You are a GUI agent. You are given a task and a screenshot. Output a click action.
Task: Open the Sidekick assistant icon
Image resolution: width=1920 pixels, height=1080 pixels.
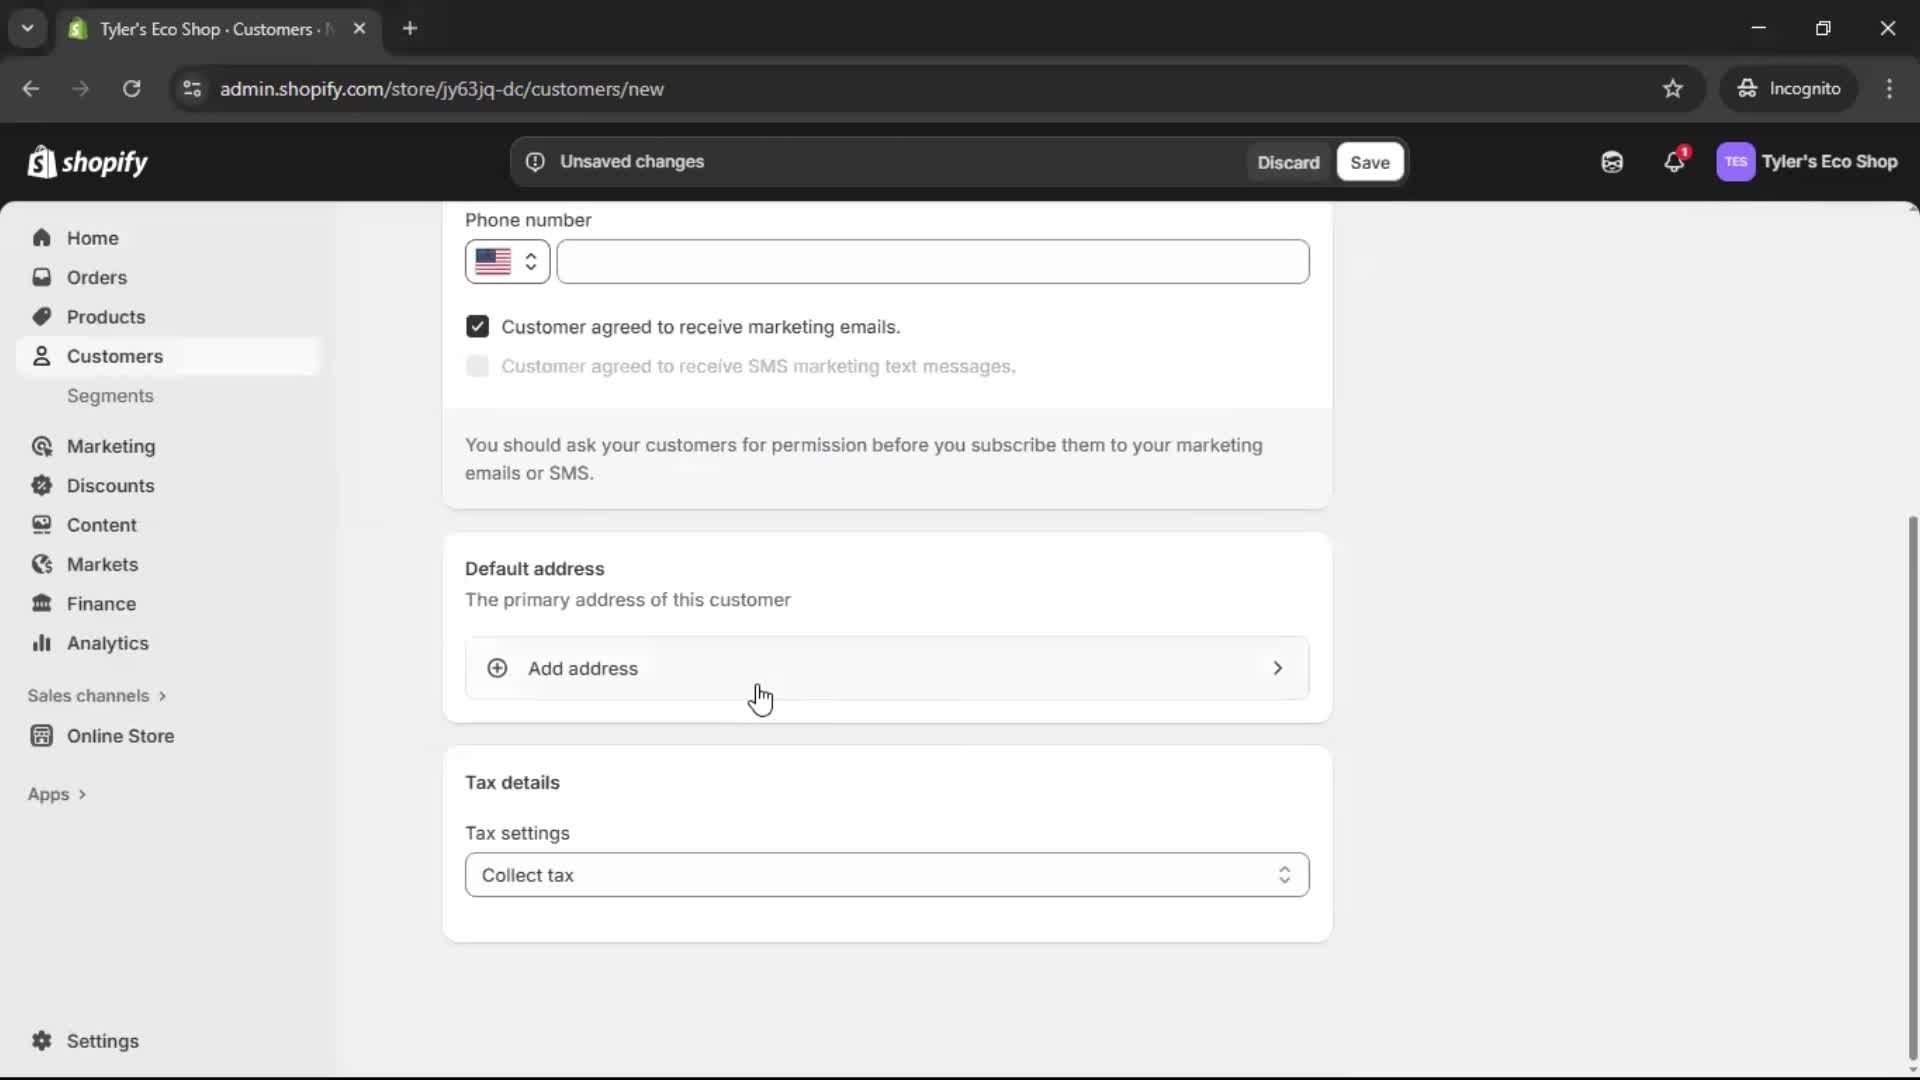[x=1611, y=161]
